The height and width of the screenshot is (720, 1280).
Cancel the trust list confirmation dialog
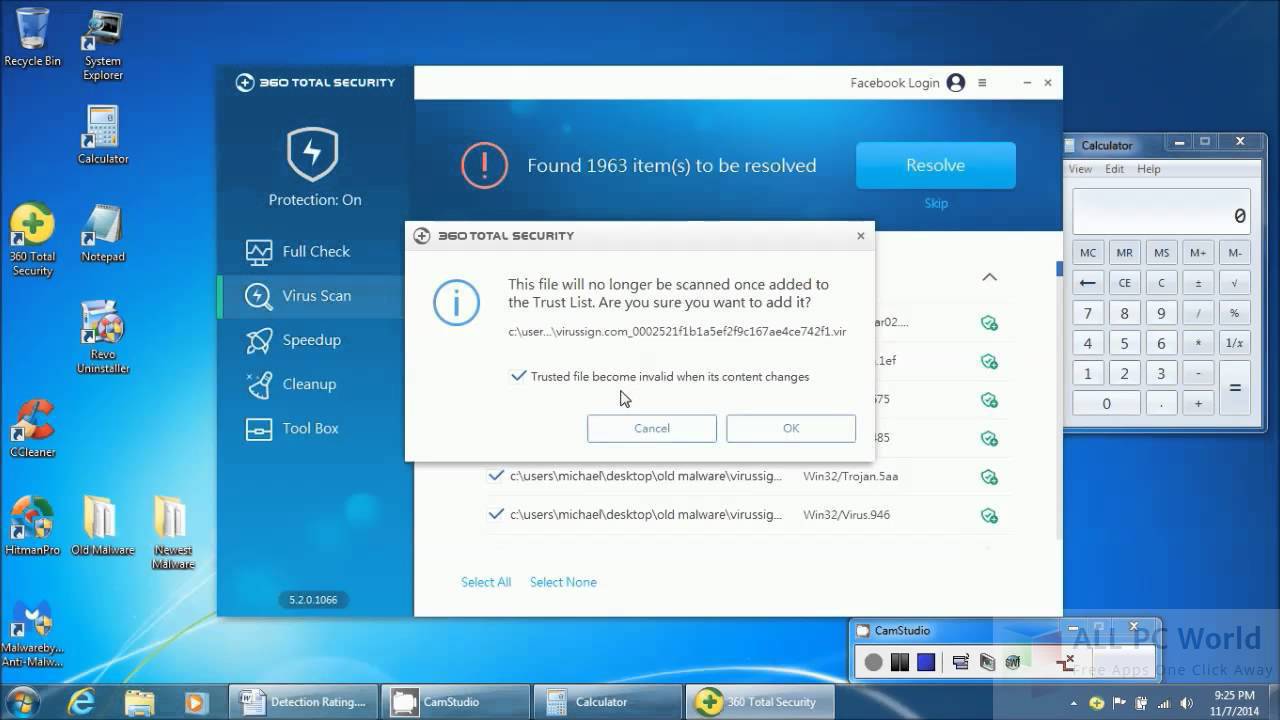651,428
